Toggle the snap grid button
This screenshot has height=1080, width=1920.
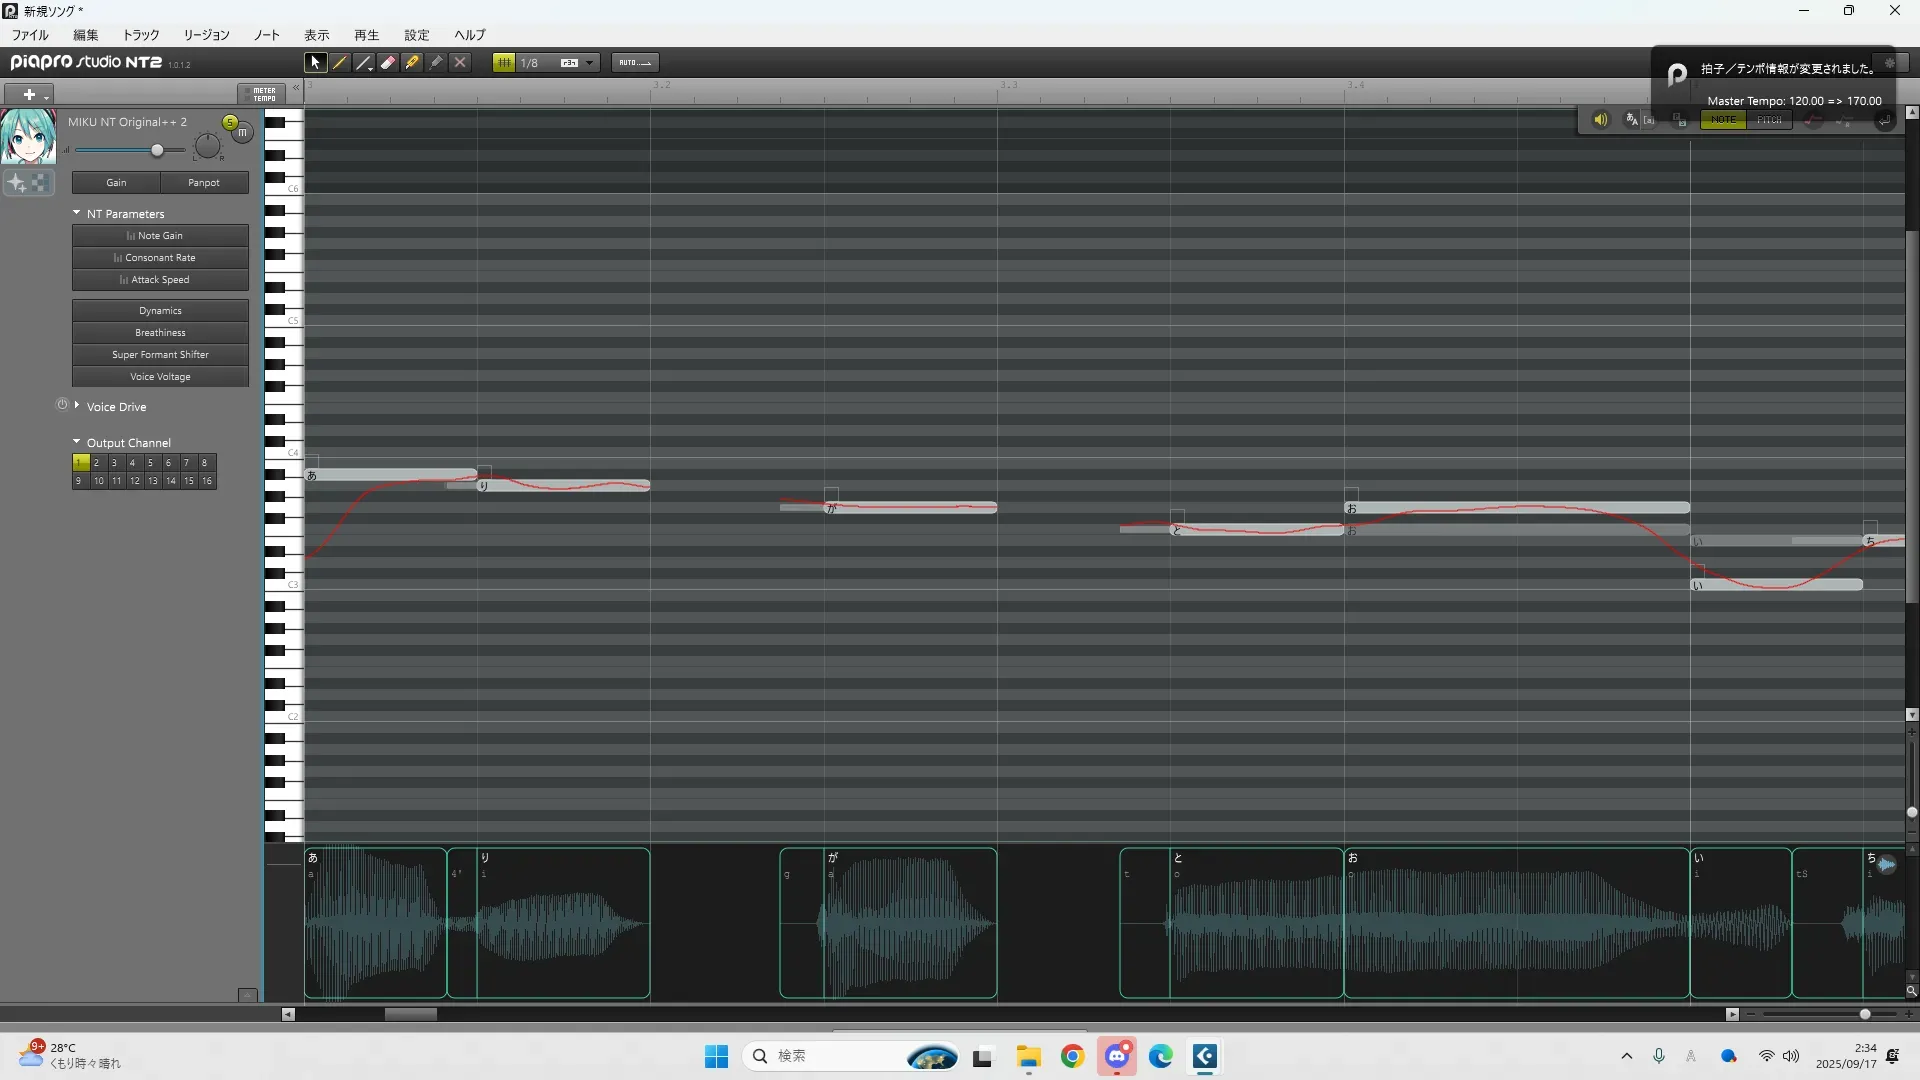coord(504,62)
